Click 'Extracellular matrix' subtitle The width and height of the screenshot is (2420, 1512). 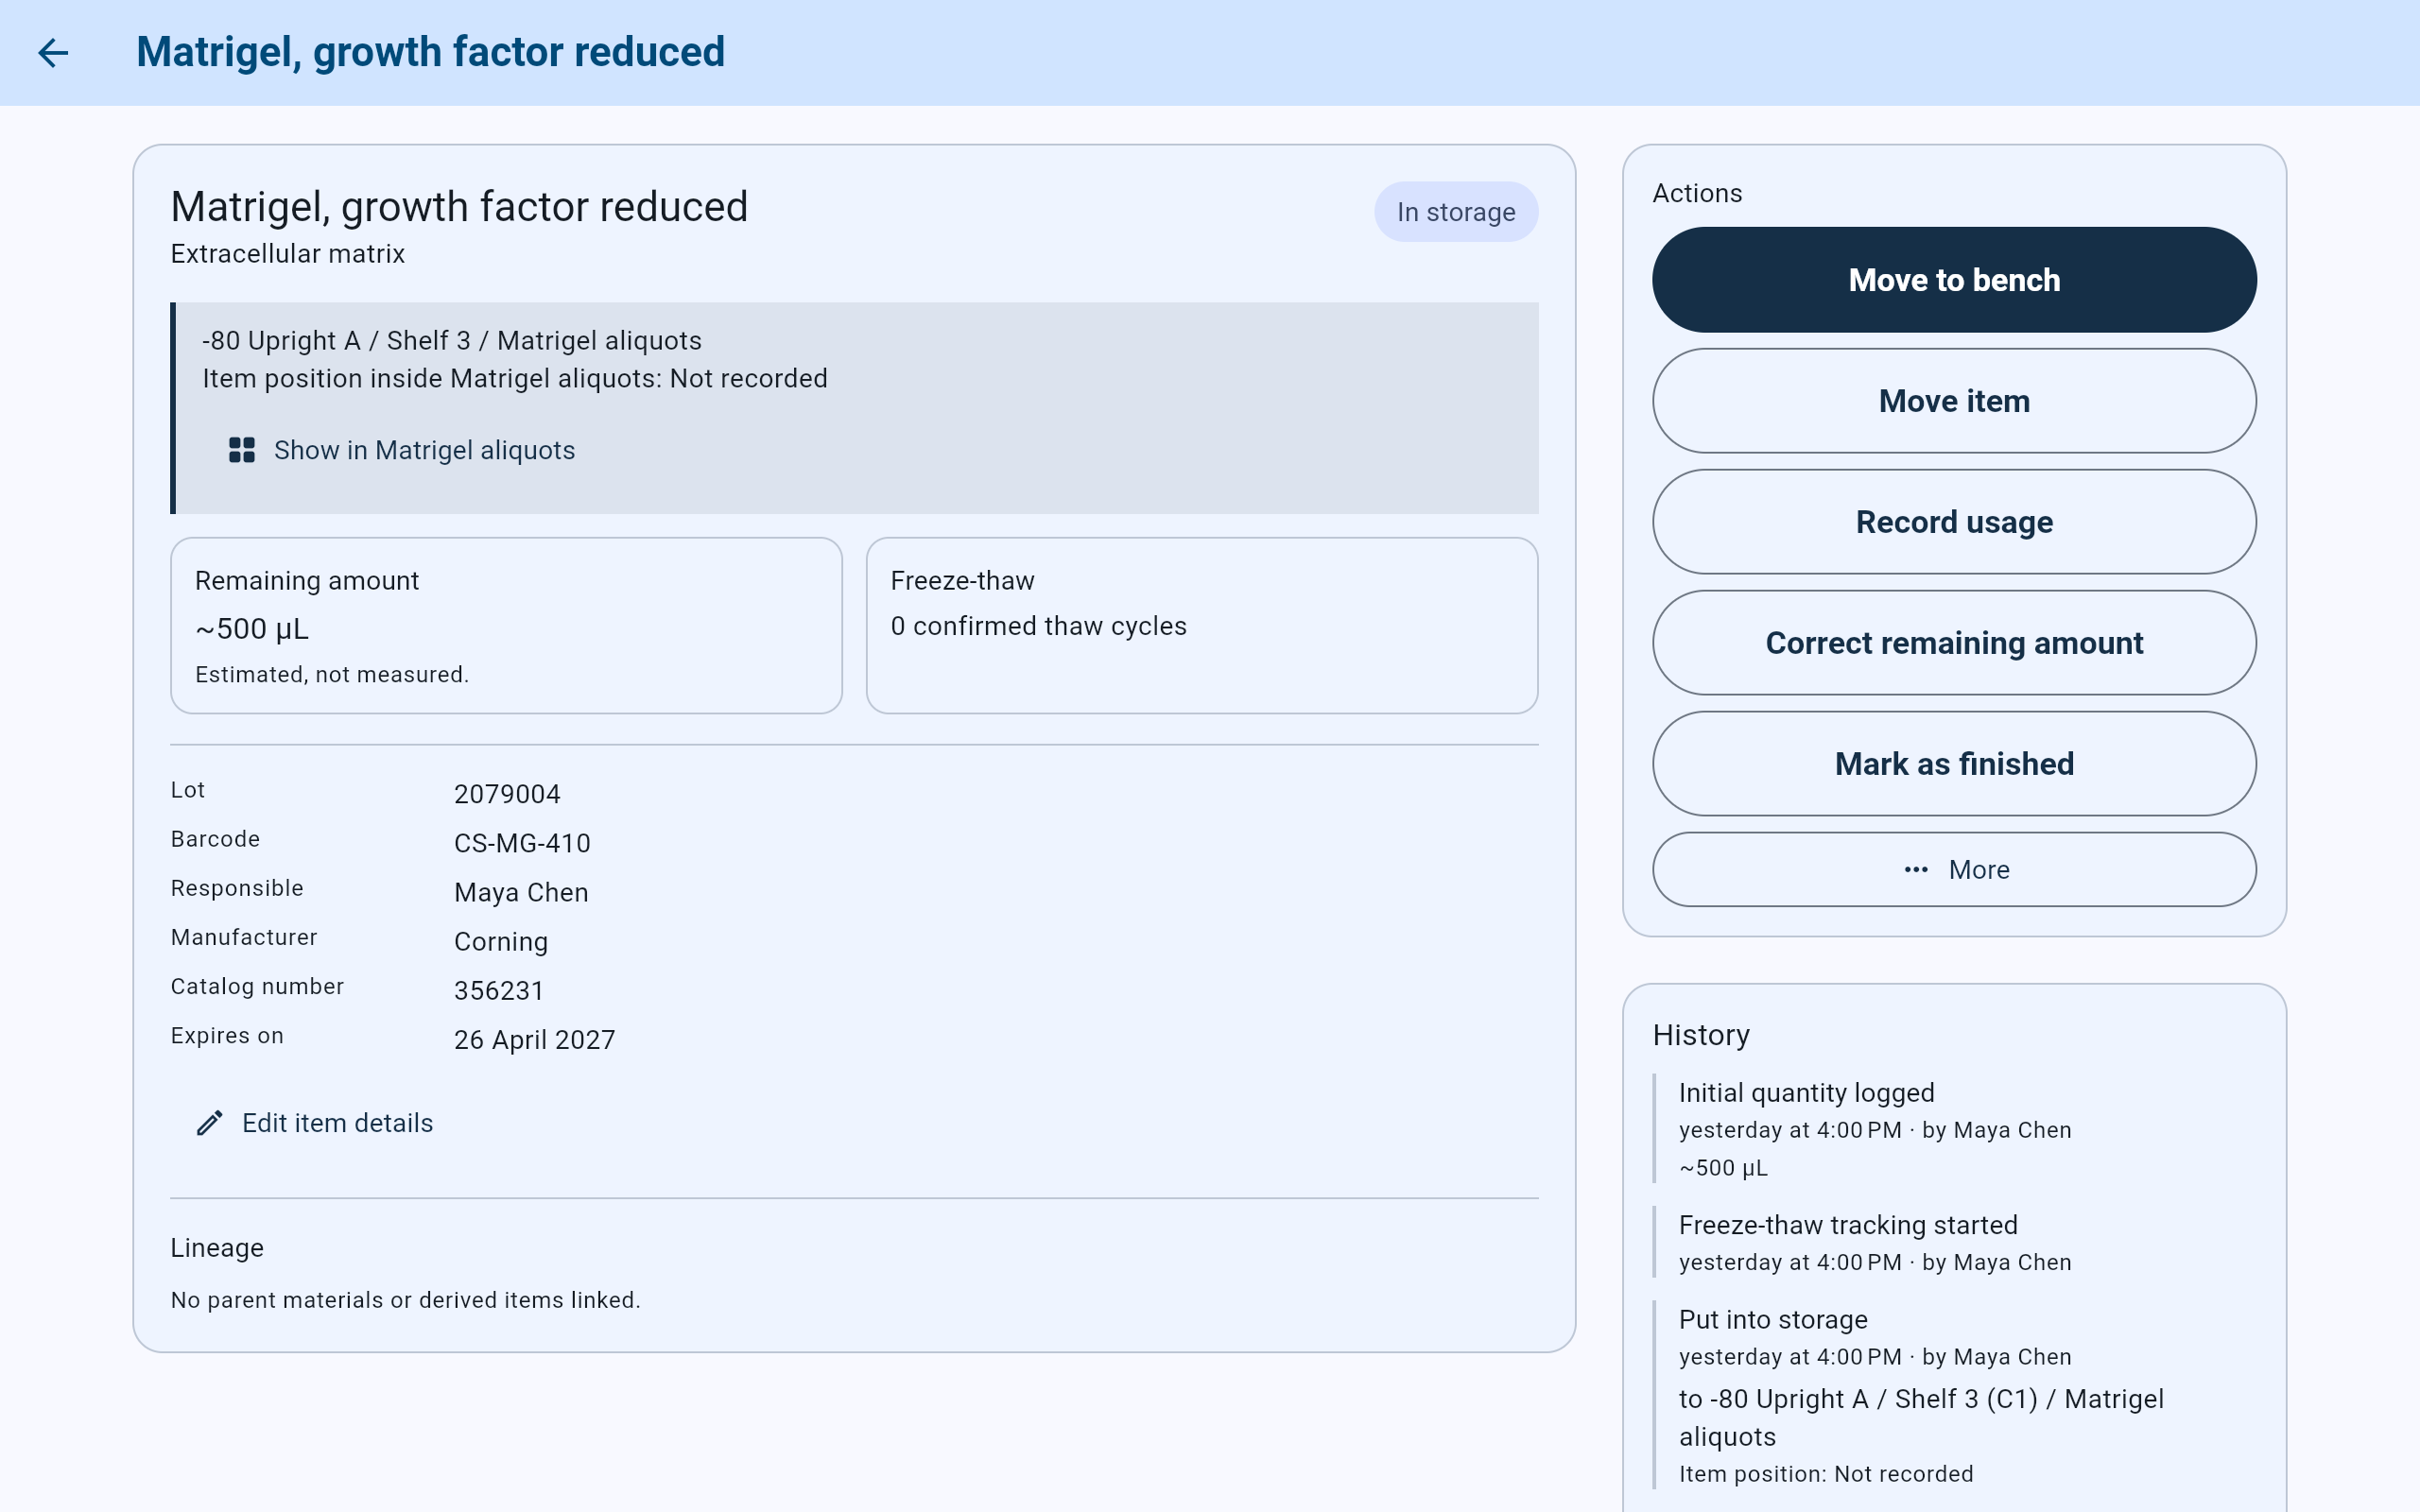pos(288,254)
